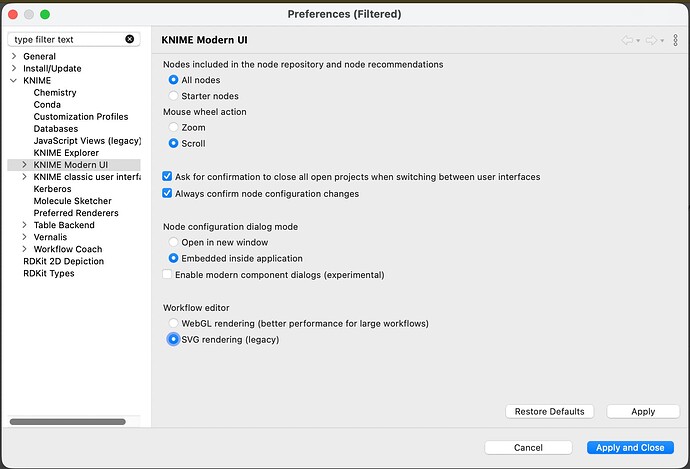Image resolution: width=690 pixels, height=469 pixels.
Task: Open the Molecule Sketcher preferences page
Action: click(73, 201)
